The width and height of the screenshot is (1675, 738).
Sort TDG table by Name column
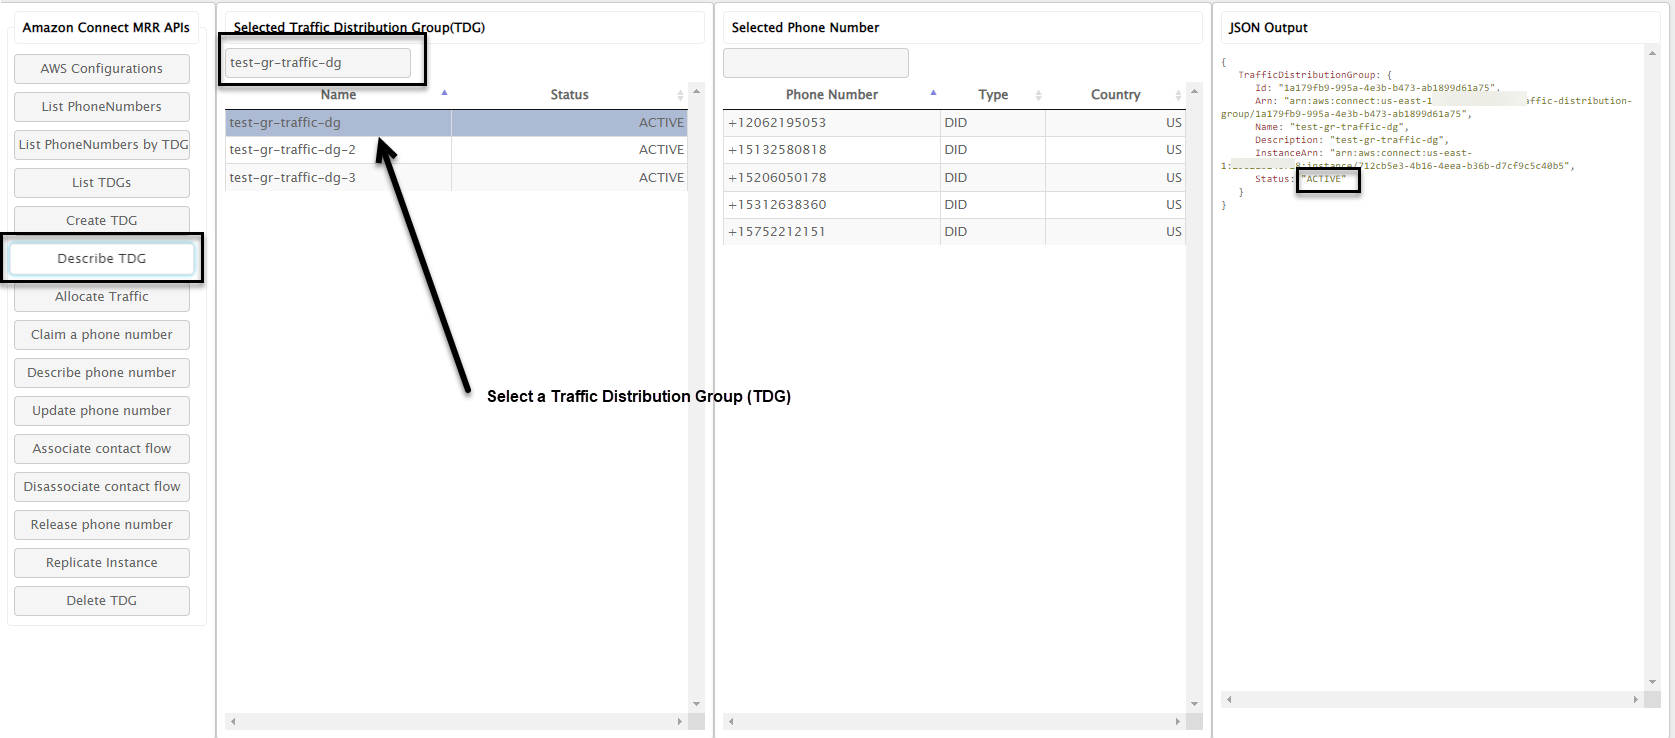click(x=338, y=95)
